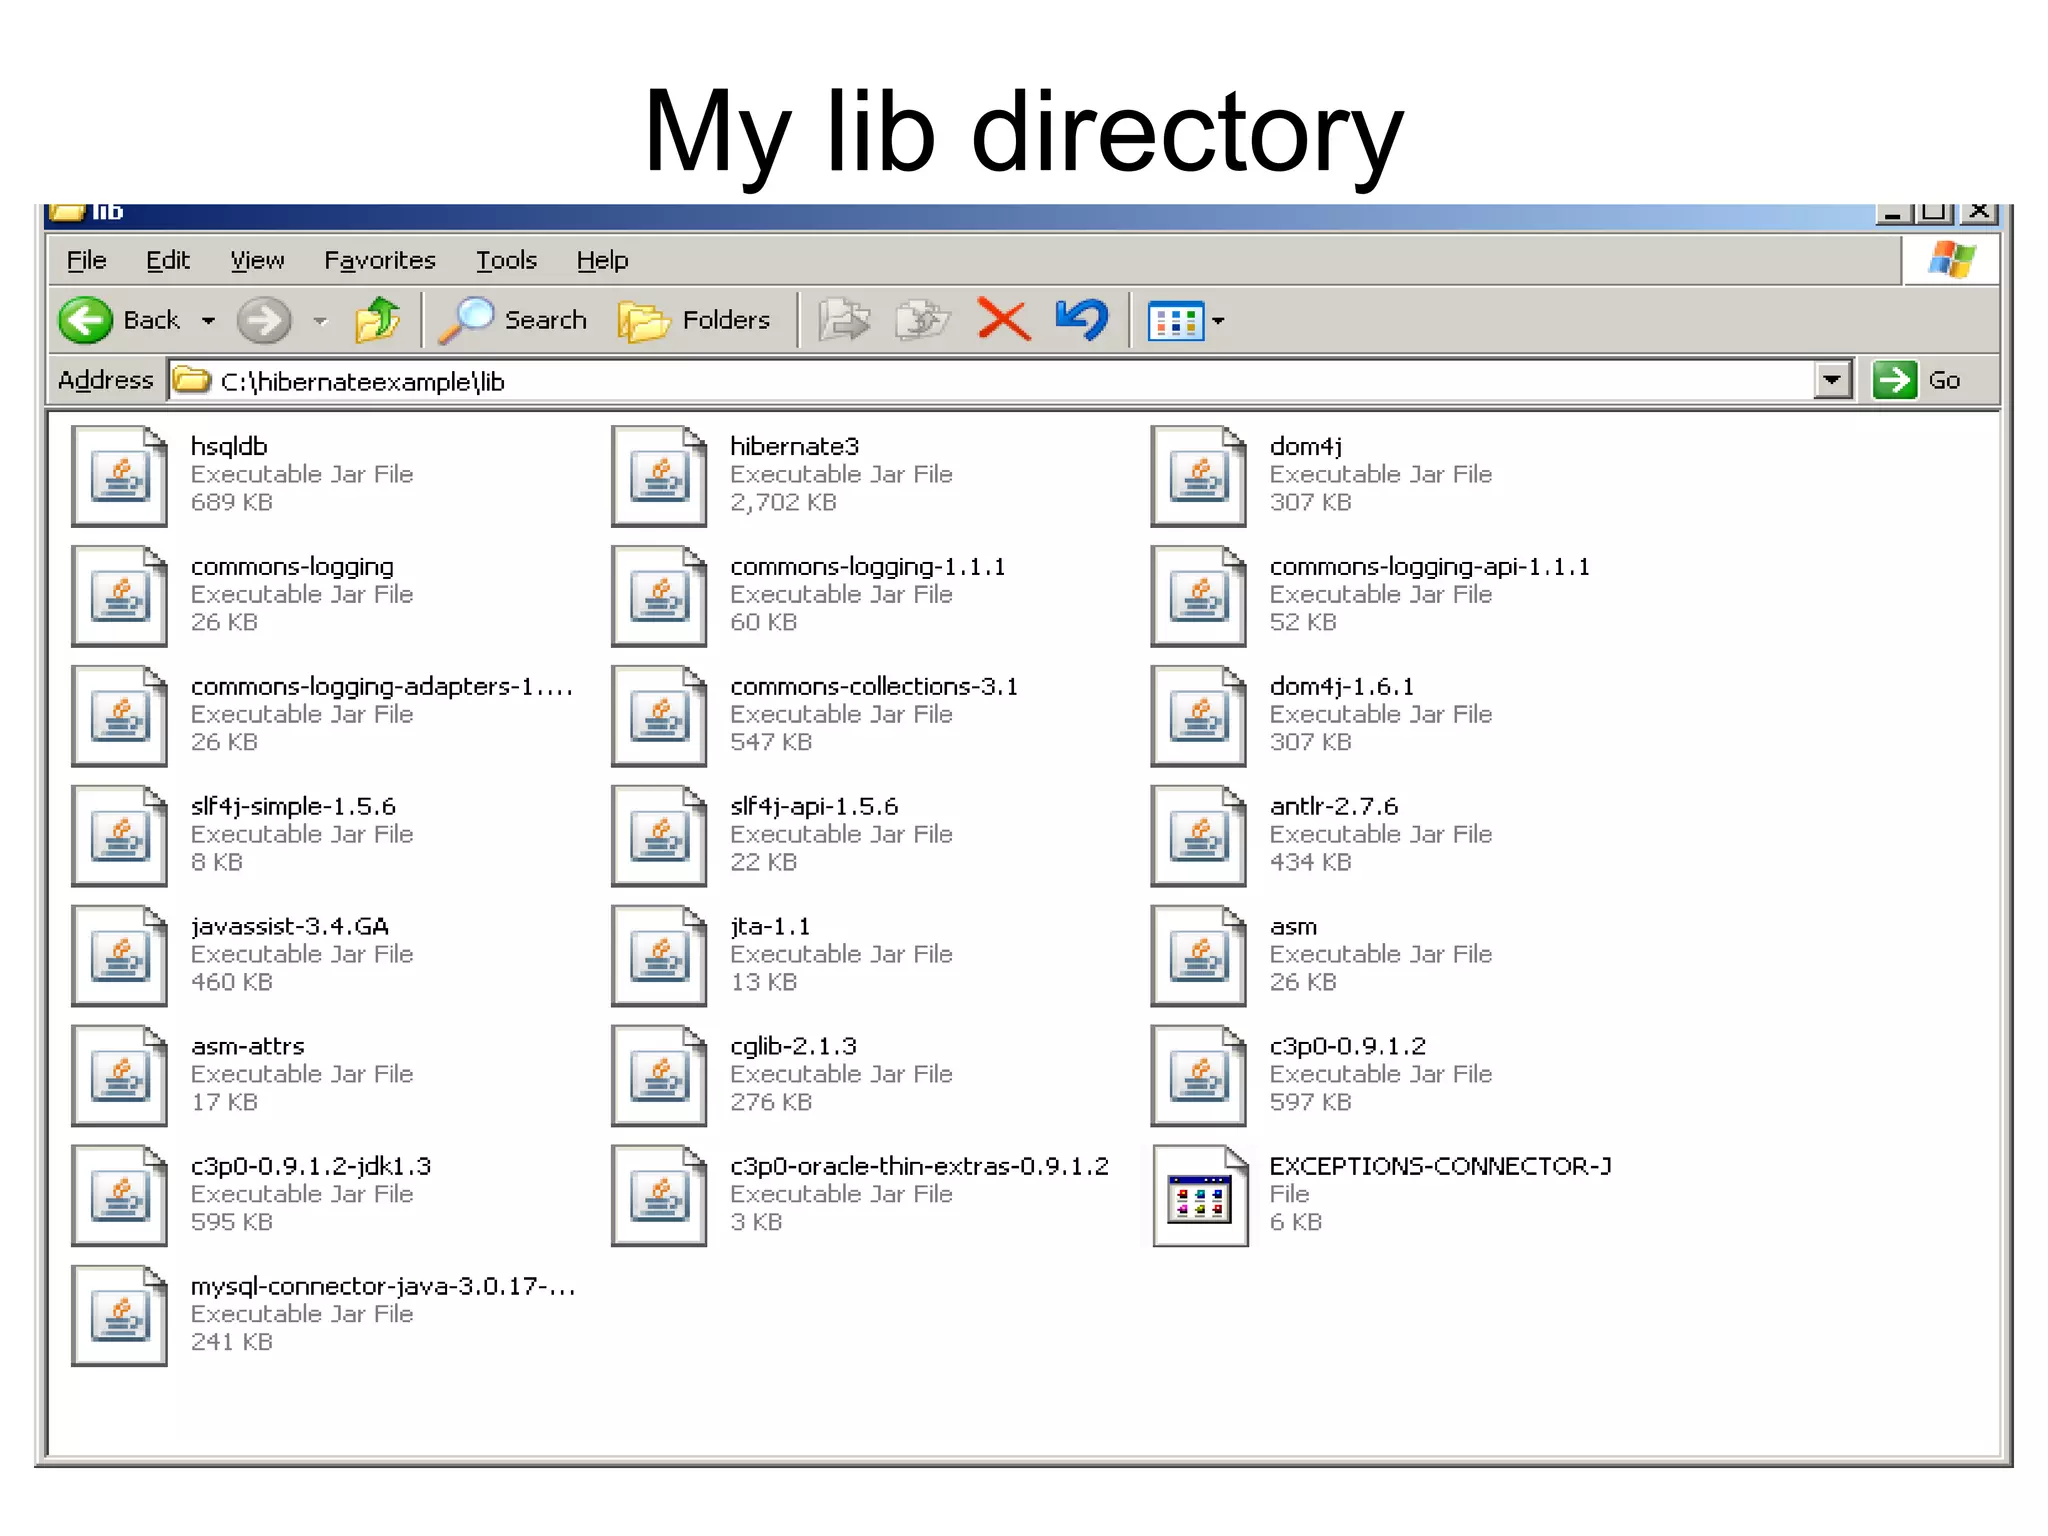2048x1536 pixels.
Task: Delete with the red X icon
Action: [1003, 321]
